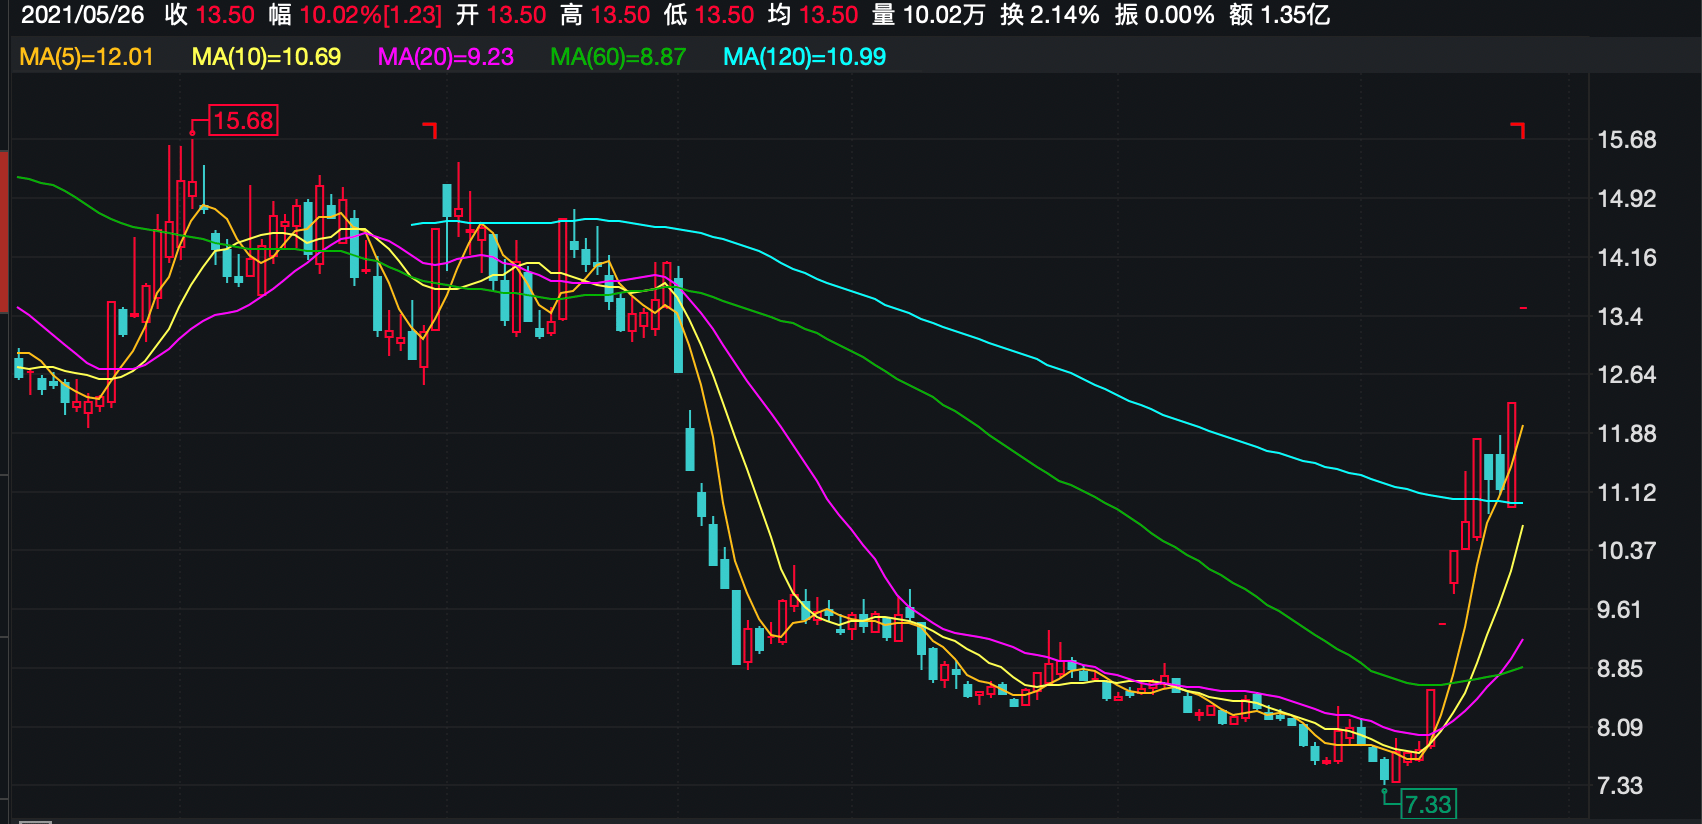Screen dimensions: 1702x824
Task: Click the red corner marker above the chart middle
Action: click(430, 129)
